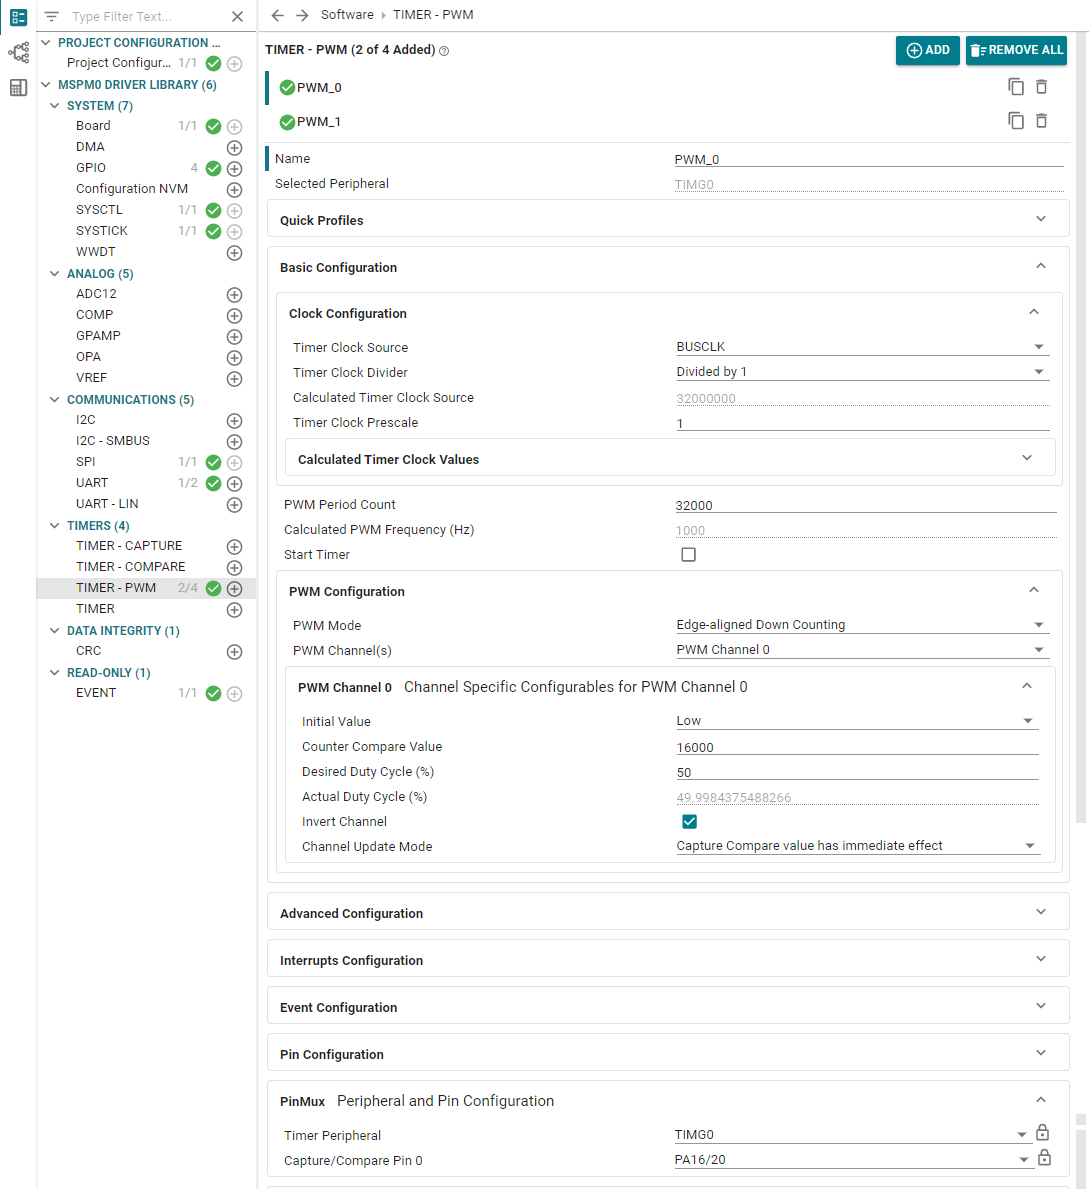Click the REMOVE ALL button
Screen dimensions: 1089x1189
(1016, 50)
